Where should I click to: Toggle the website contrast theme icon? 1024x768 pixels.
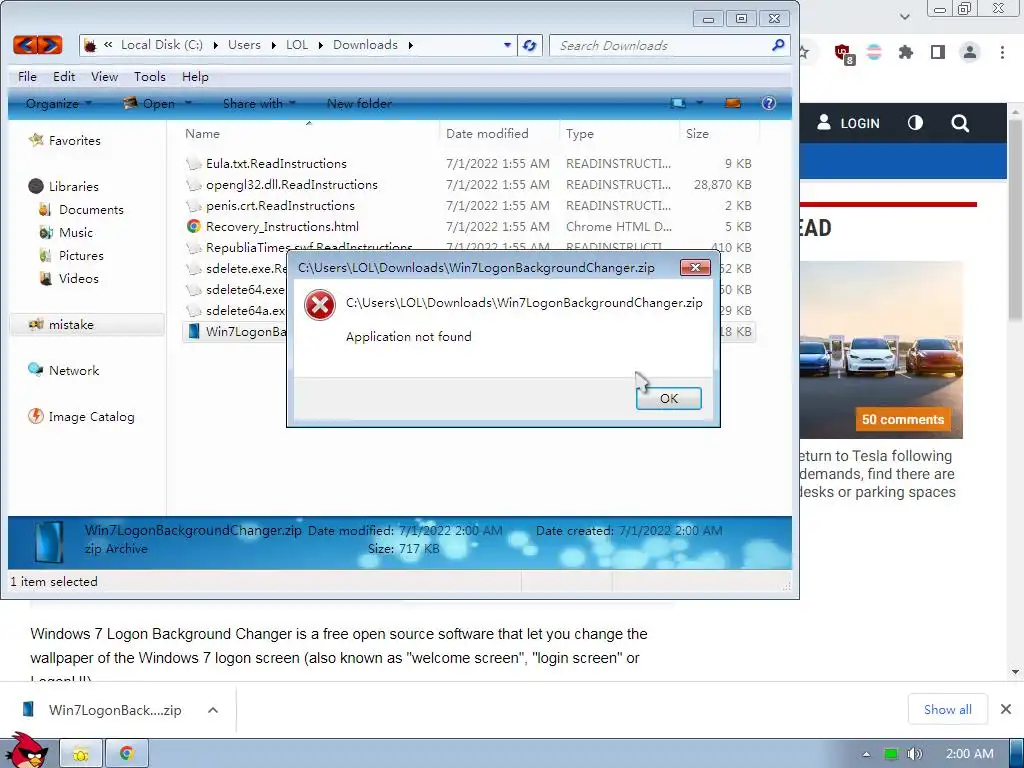point(915,123)
